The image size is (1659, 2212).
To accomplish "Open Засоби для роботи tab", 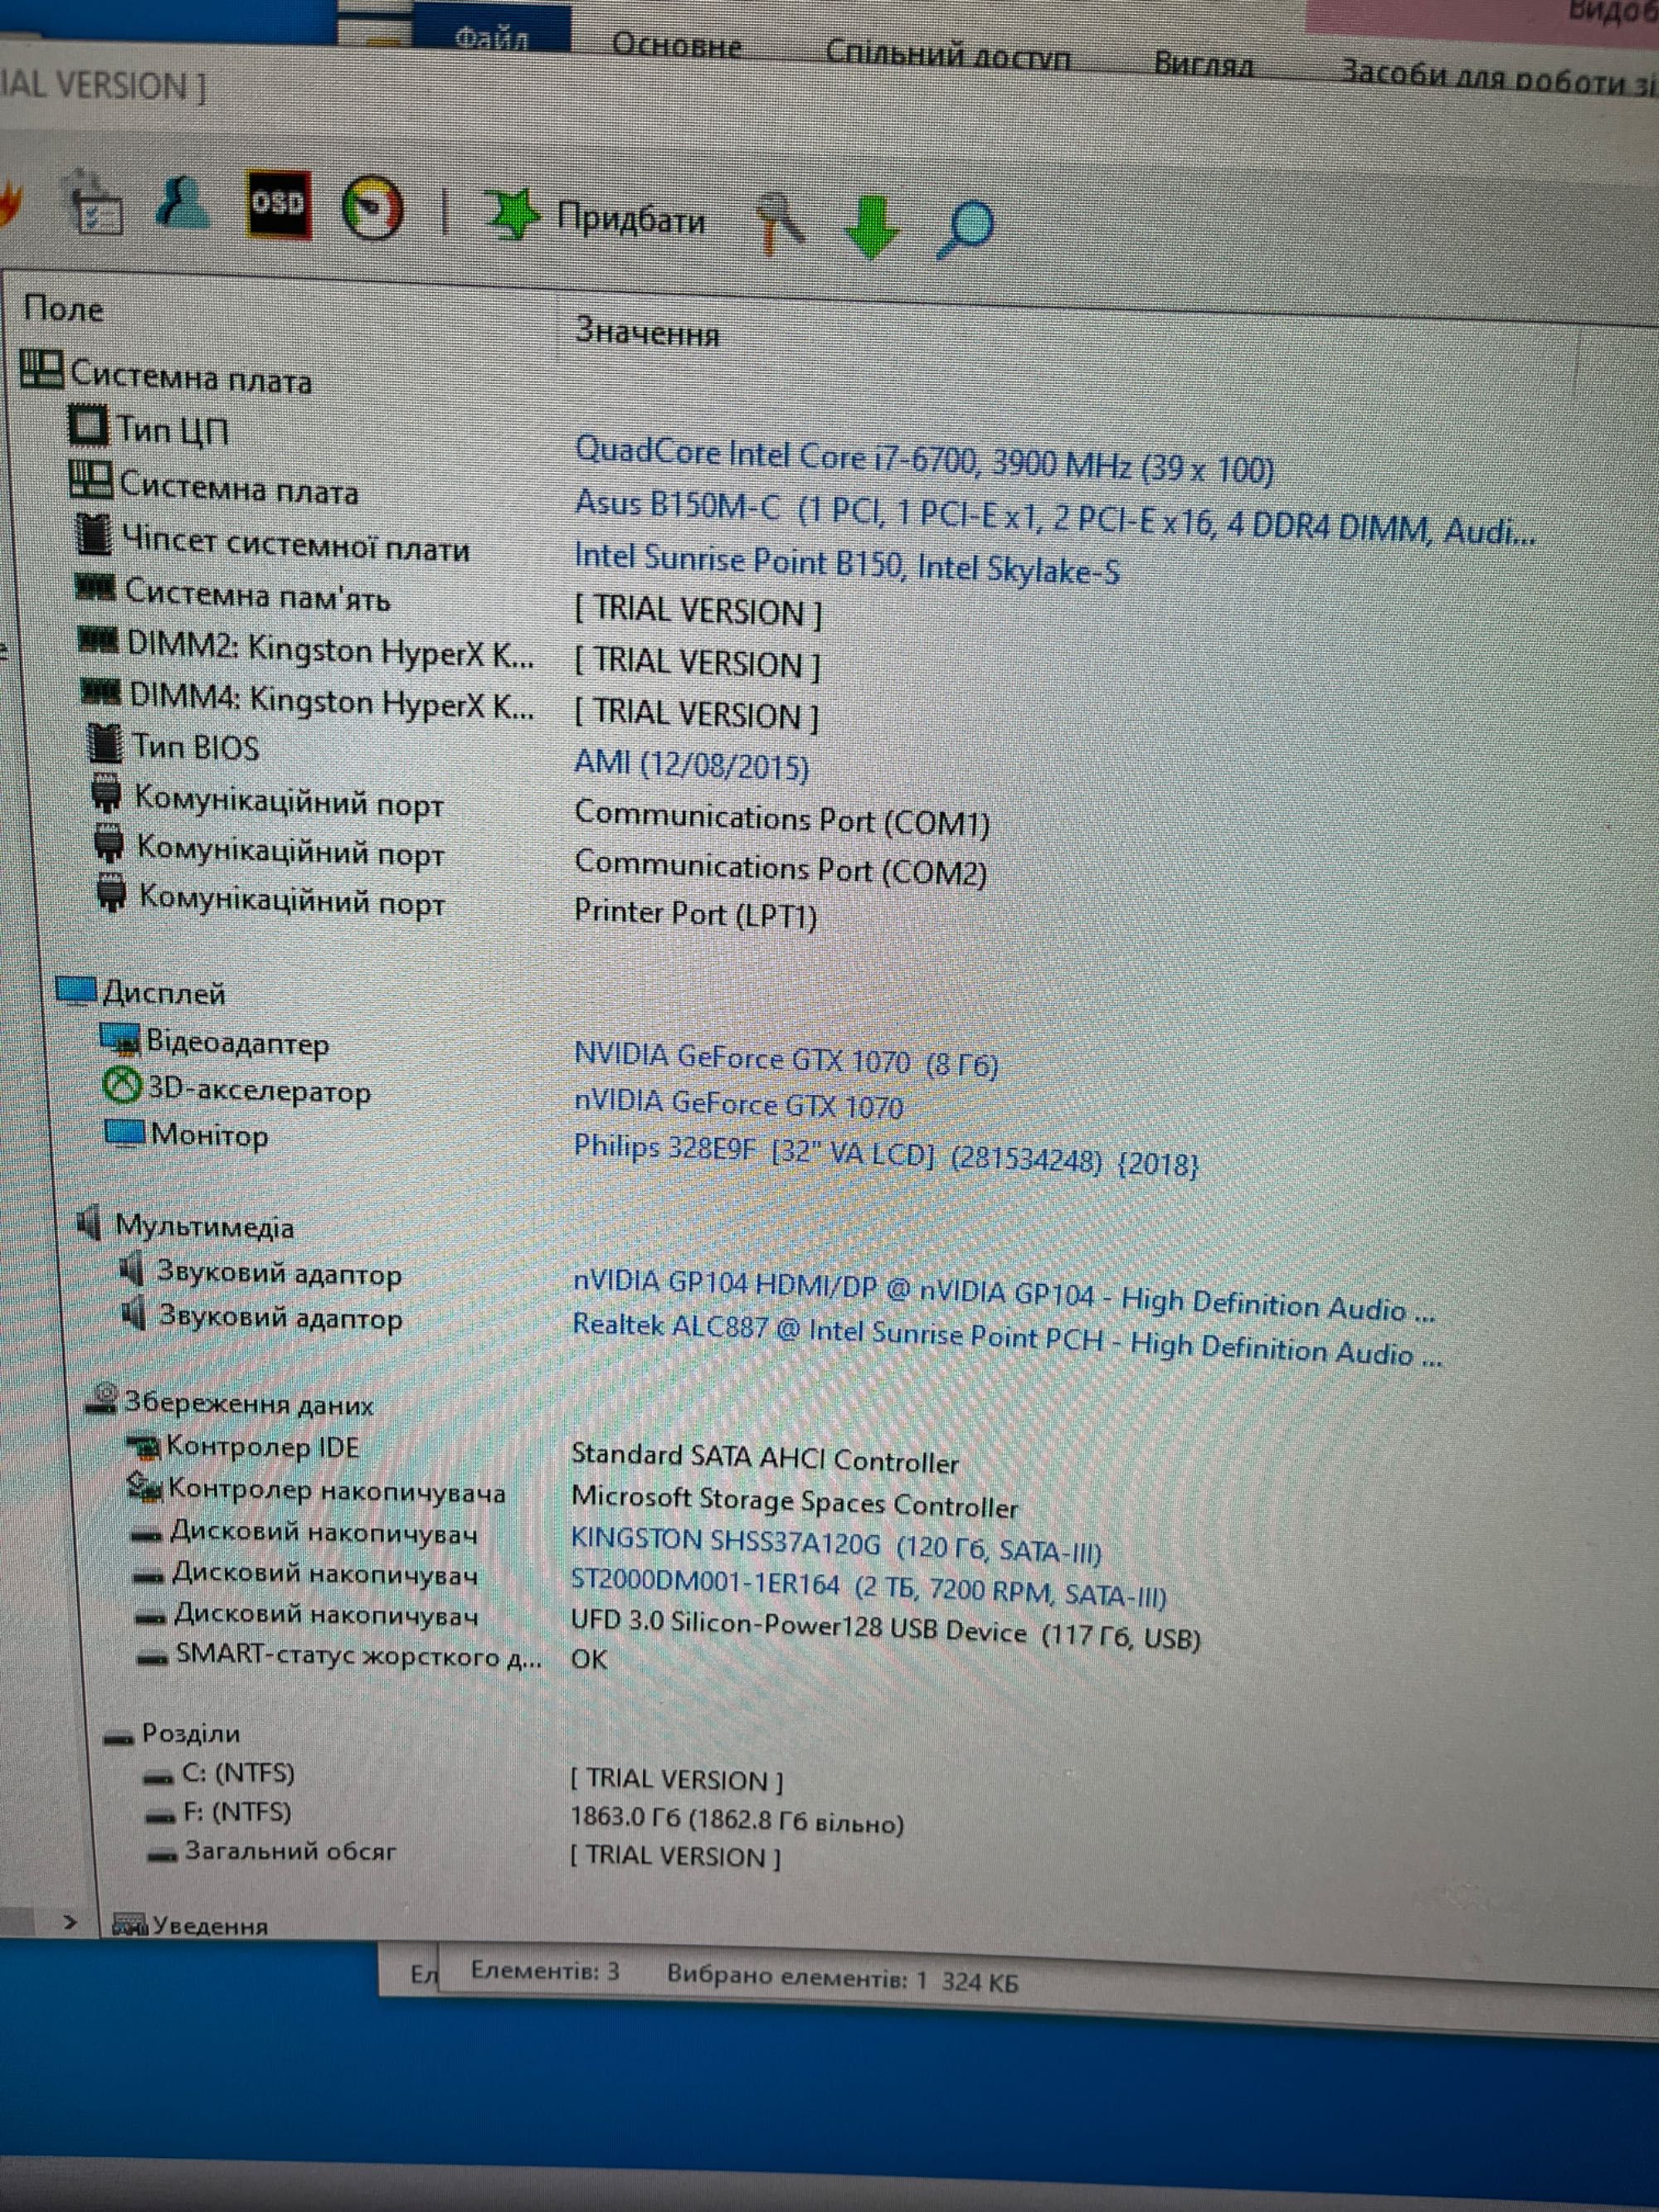I will pos(1498,77).
